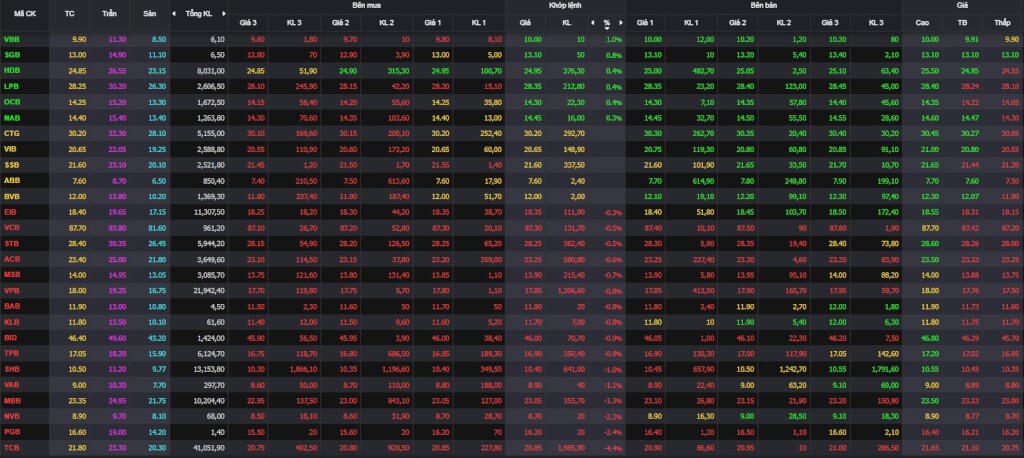Click the -4.4% change cell for TCB
Screen dimensions: 1024x458
[613, 448]
